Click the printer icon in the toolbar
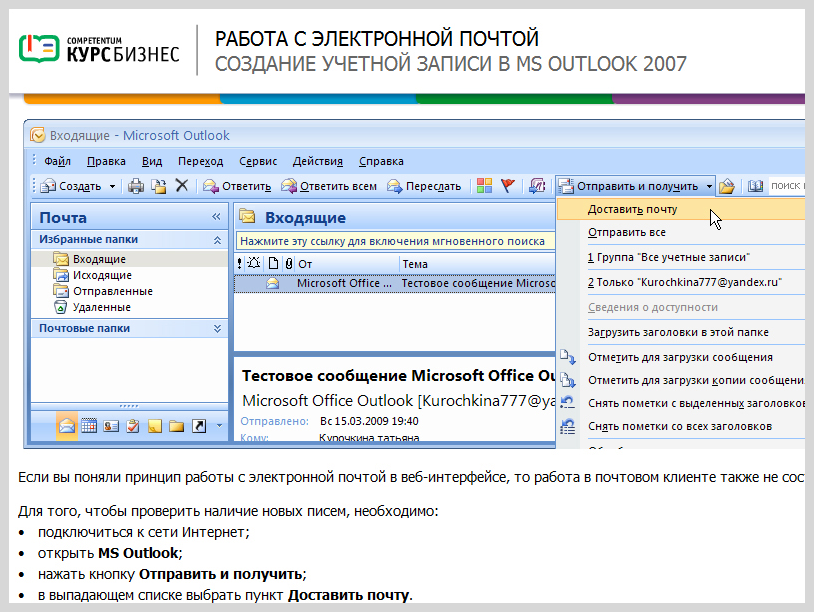 pyautogui.click(x=136, y=186)
